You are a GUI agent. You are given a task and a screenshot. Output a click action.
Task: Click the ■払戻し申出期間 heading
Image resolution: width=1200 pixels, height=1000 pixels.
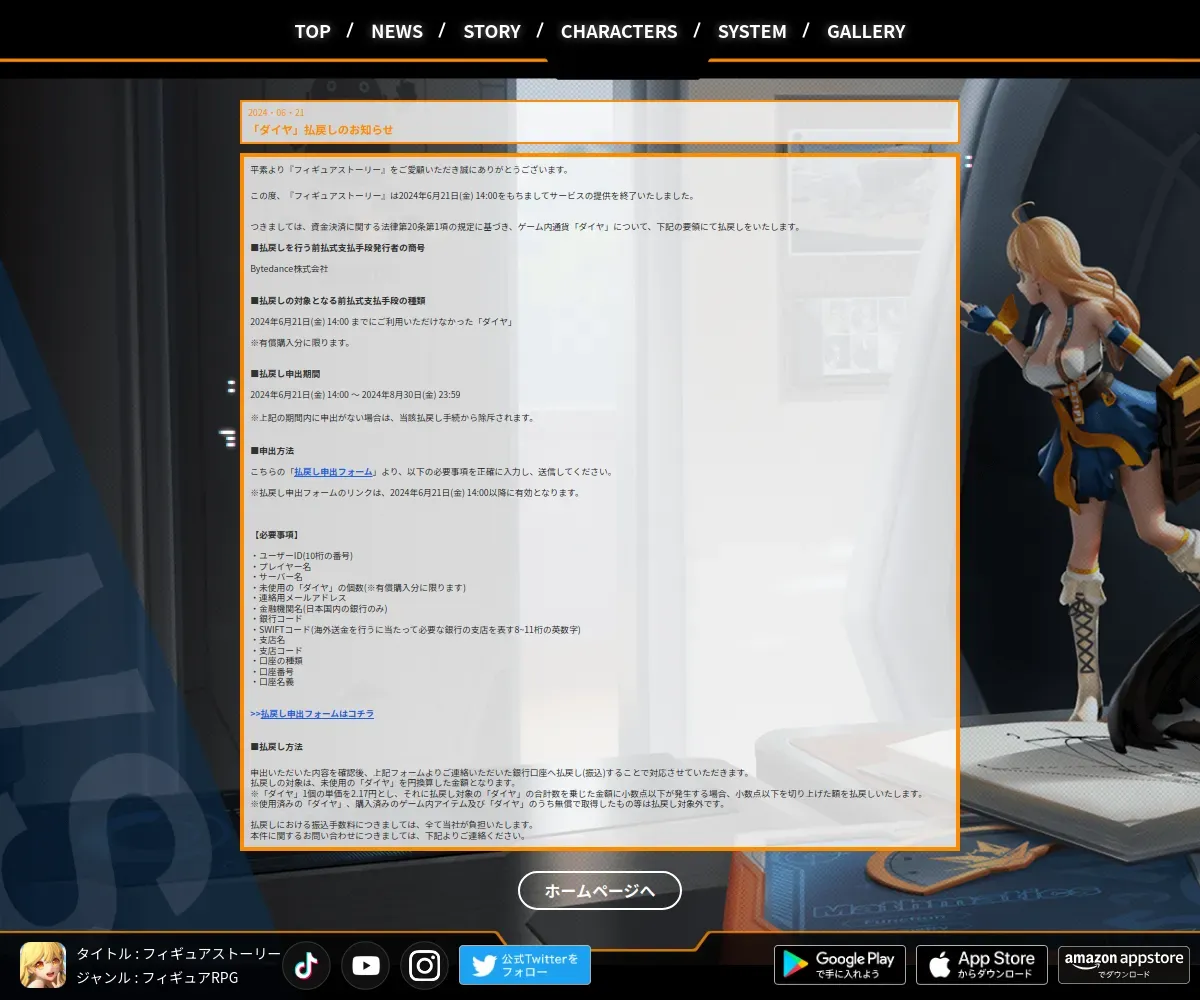click(285, 373)
